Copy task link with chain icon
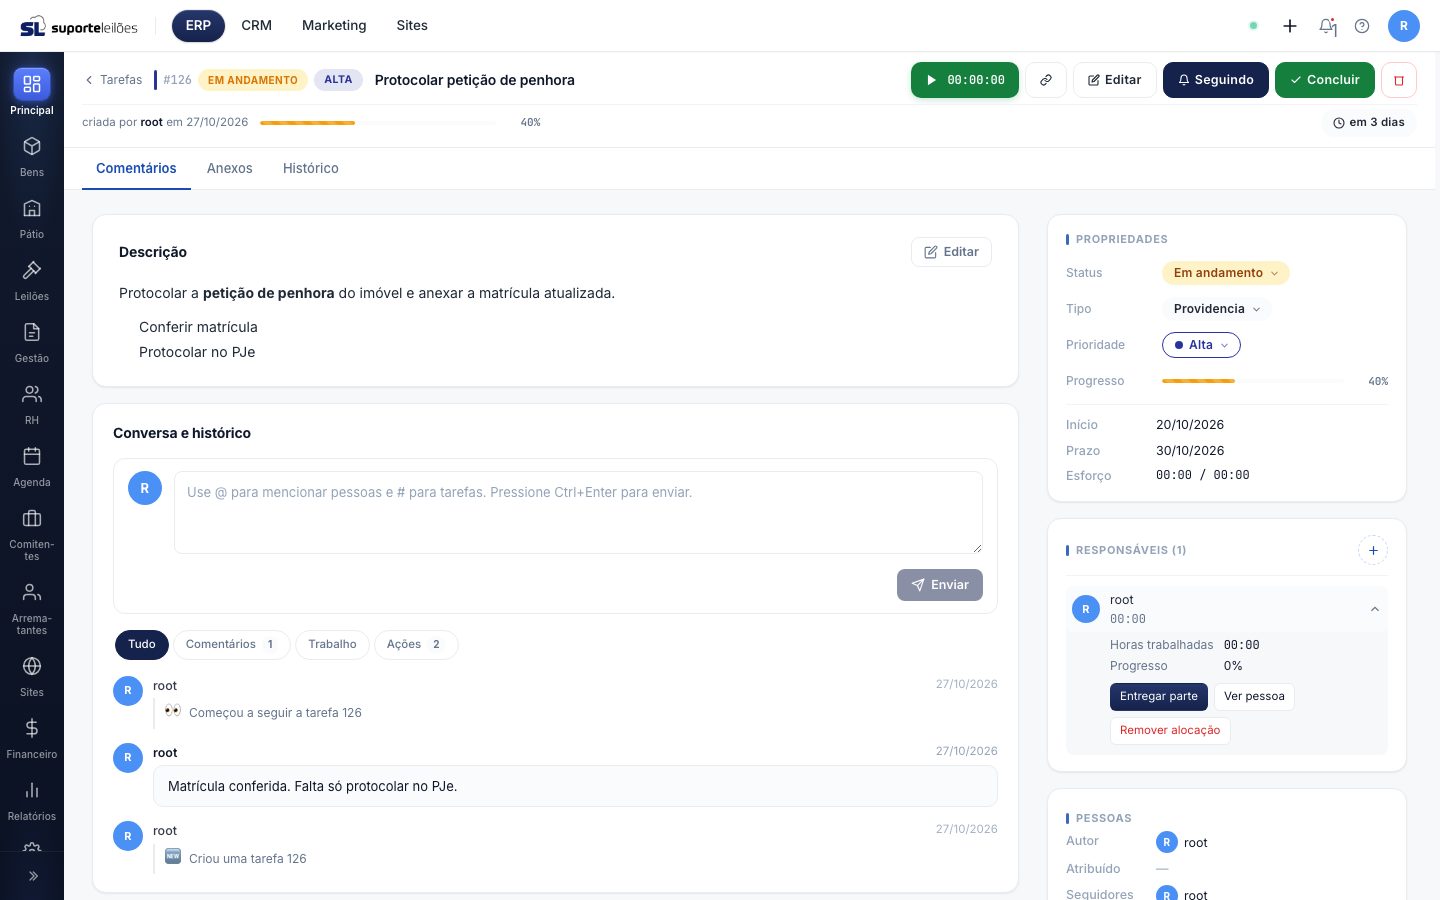The width and height of the screenshot is (1440, 900). pos(1046,80)
